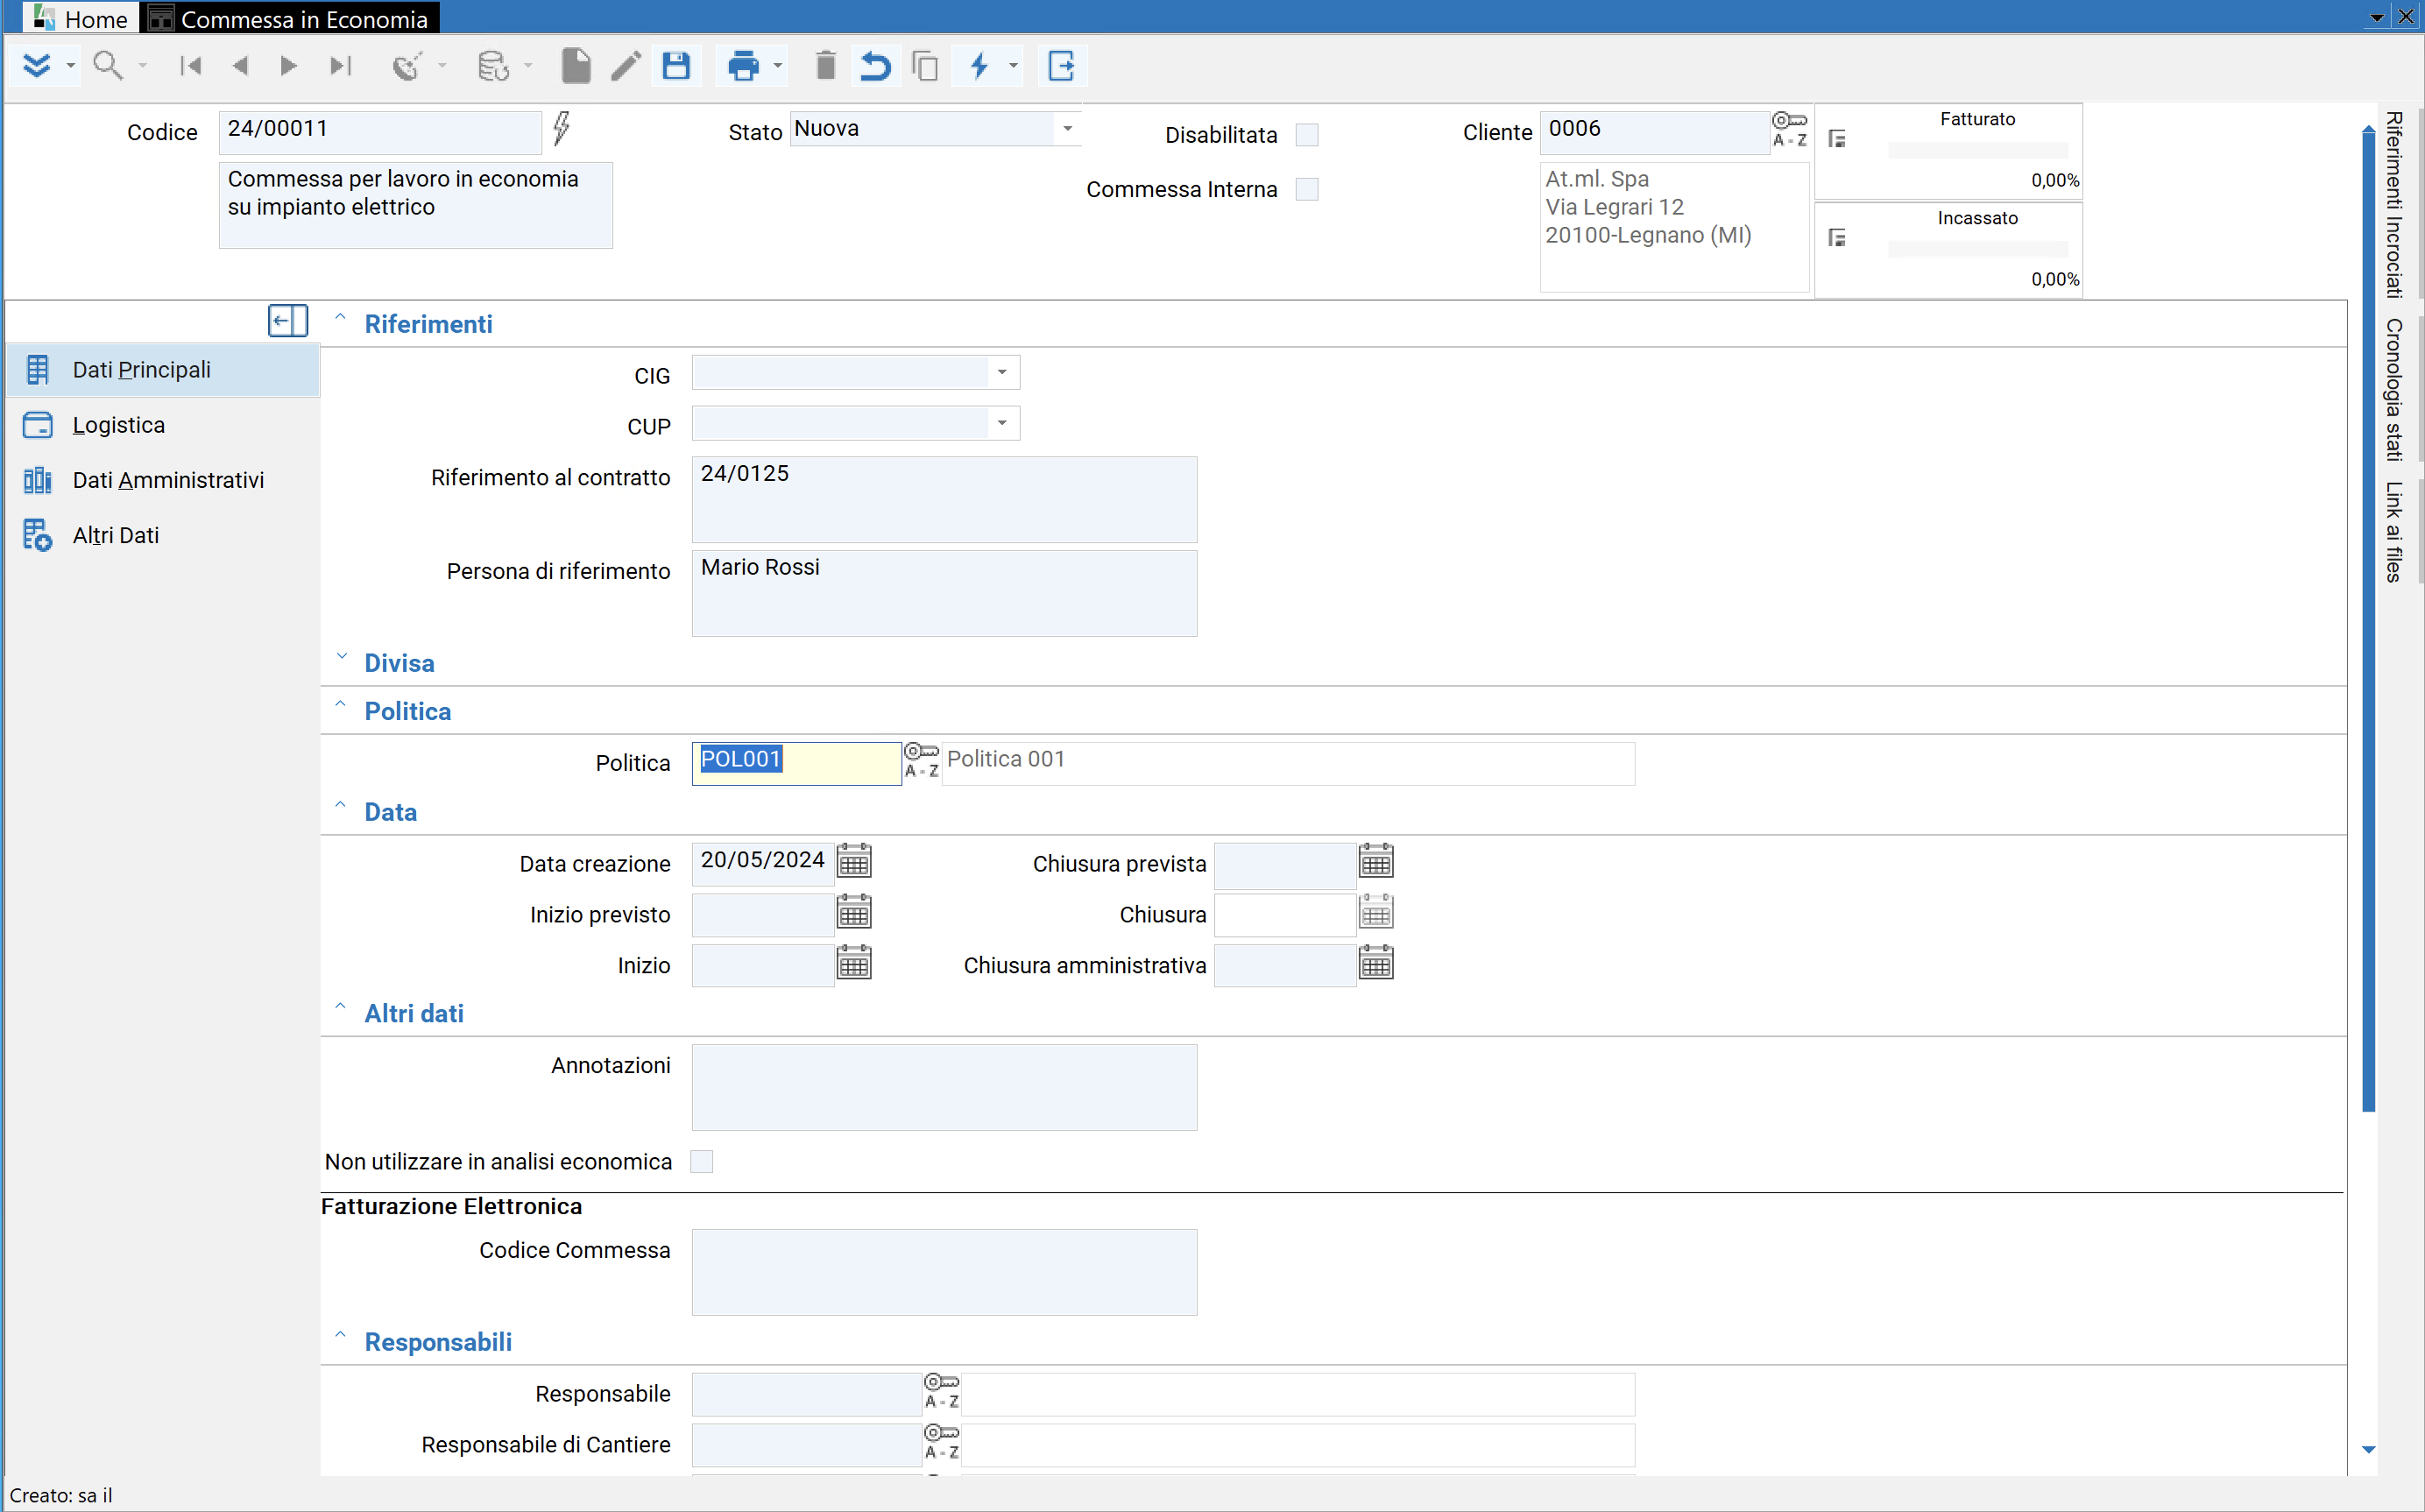Save the commessa with floppy disk icon
Image resolution: width=2425 pixels, height=1512 pixels.
[677, 66]
